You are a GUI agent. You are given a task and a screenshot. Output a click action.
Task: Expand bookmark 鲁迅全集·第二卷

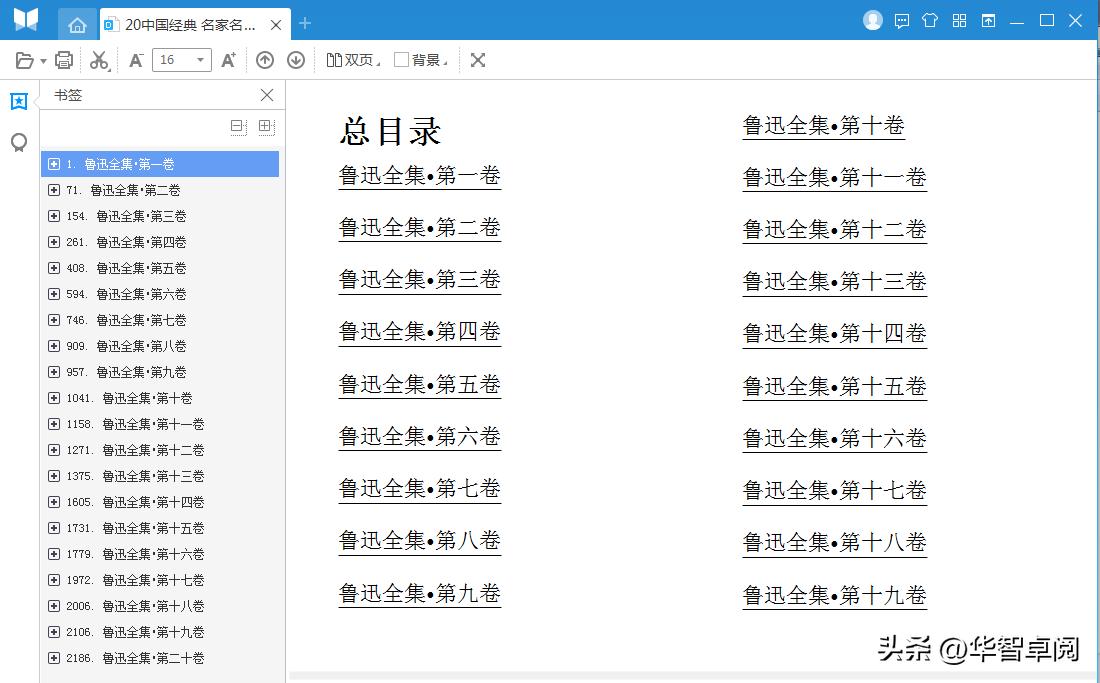coord(54,190)
